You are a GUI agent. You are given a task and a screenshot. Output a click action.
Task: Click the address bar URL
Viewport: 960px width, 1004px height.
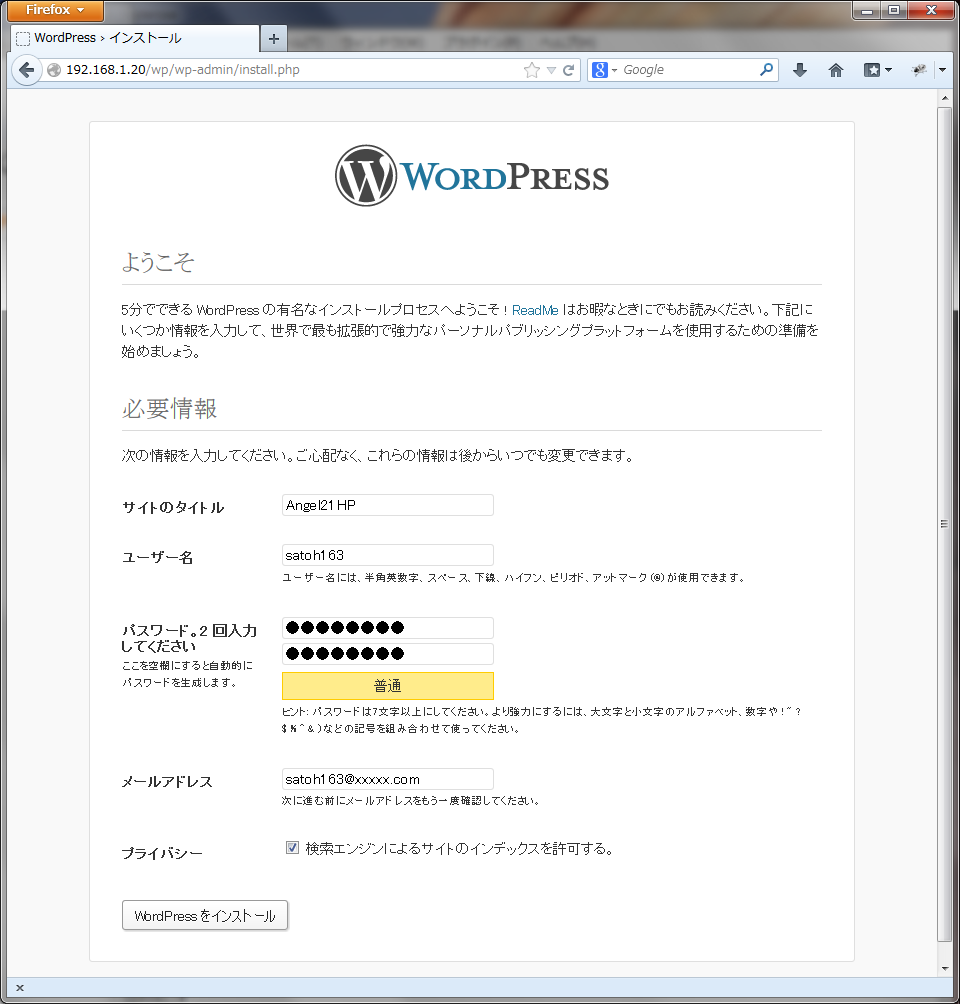point(183,70)
